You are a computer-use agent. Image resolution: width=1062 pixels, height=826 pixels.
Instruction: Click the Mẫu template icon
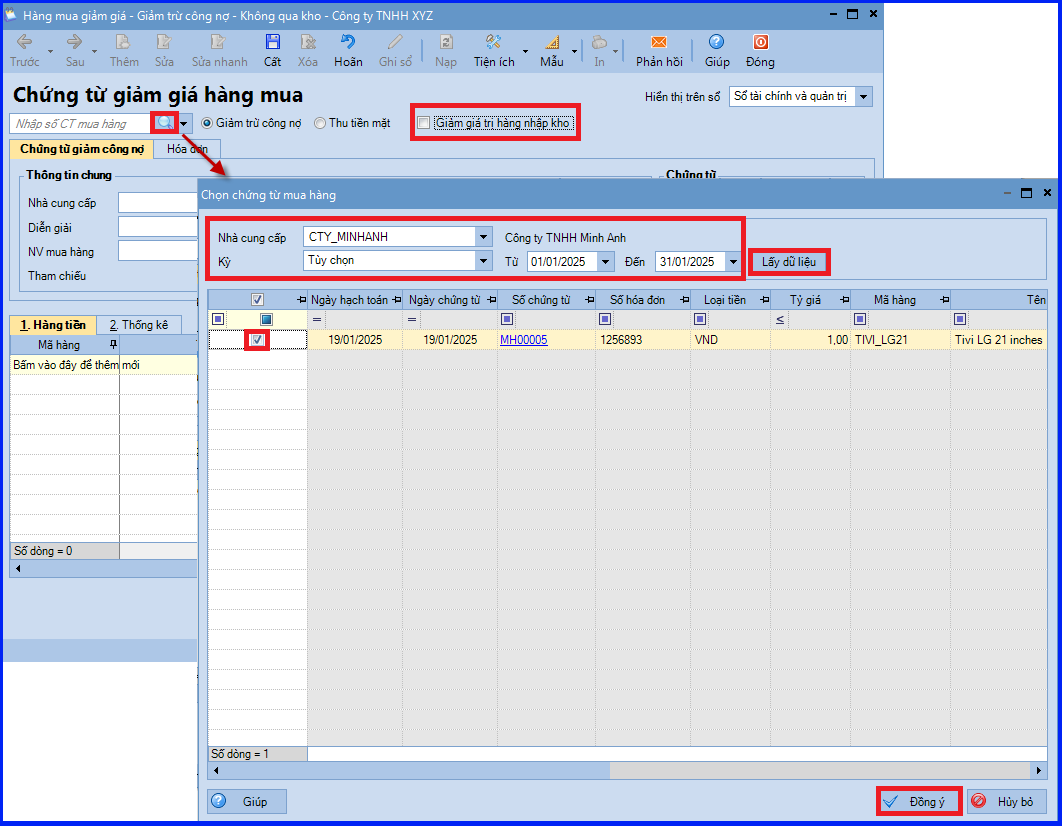552,42
